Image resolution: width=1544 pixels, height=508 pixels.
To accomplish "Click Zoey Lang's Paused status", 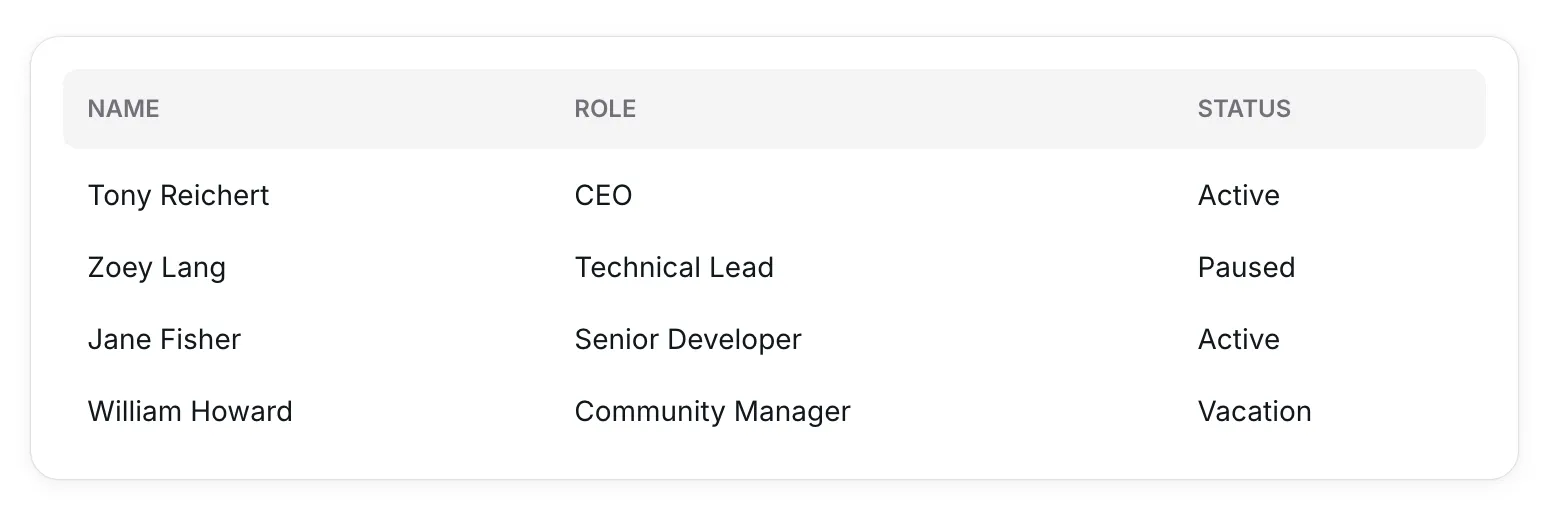I will tap(1246, 268).
